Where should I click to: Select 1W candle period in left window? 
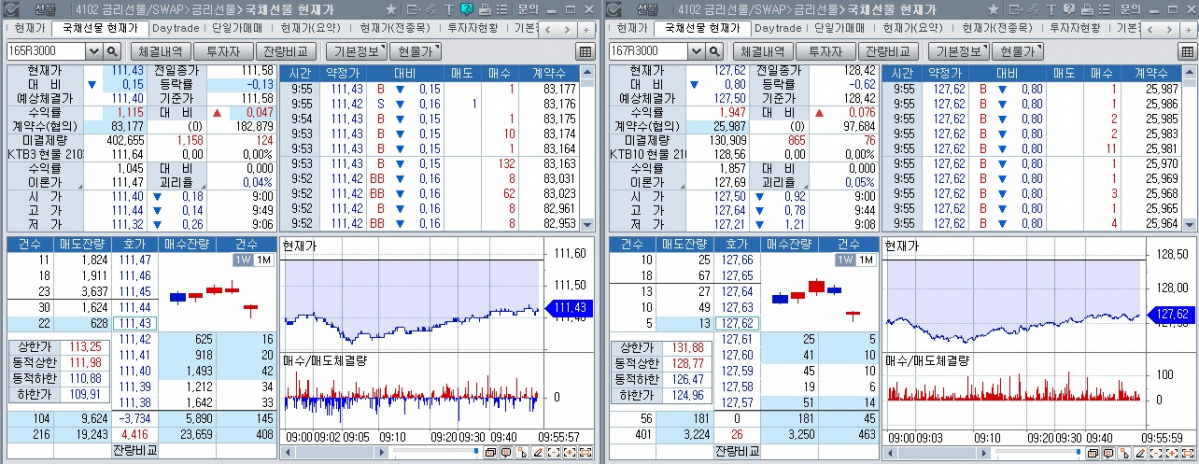pyautogui.click(x=242, y=260)
